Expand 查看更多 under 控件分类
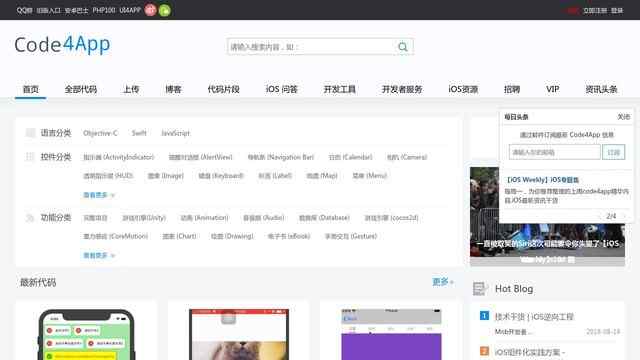The width and height of the screenshot is (640, 360). pos(99,195)
